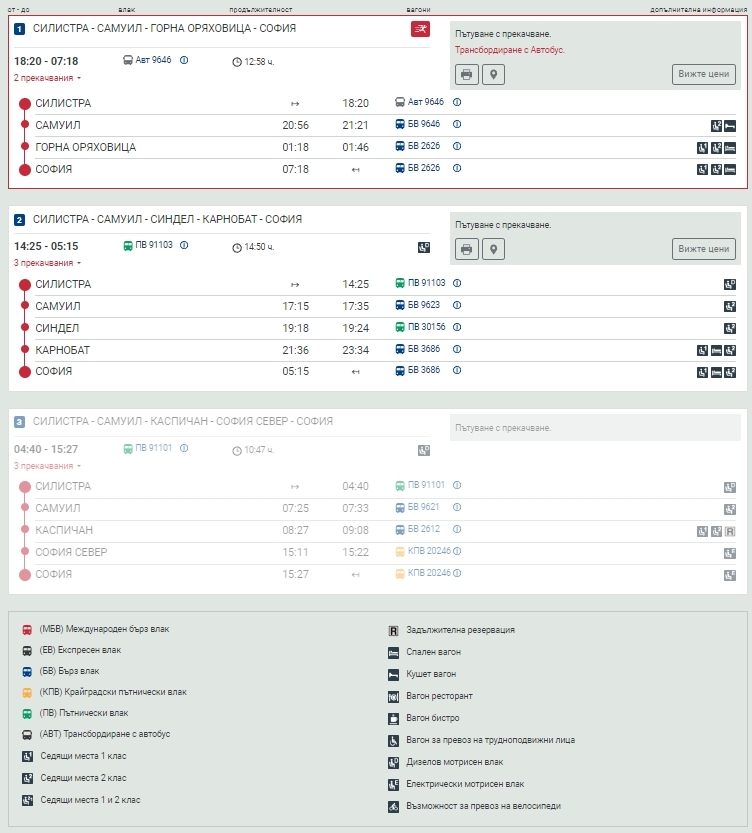Print route 2 using the printer button
This screenshot has width=752, height=833.
coord(466,248)
